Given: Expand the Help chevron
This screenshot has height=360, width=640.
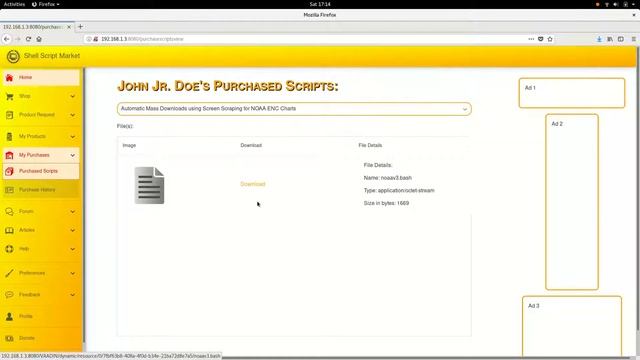Looking at the screenshot, I should [73, 249].
